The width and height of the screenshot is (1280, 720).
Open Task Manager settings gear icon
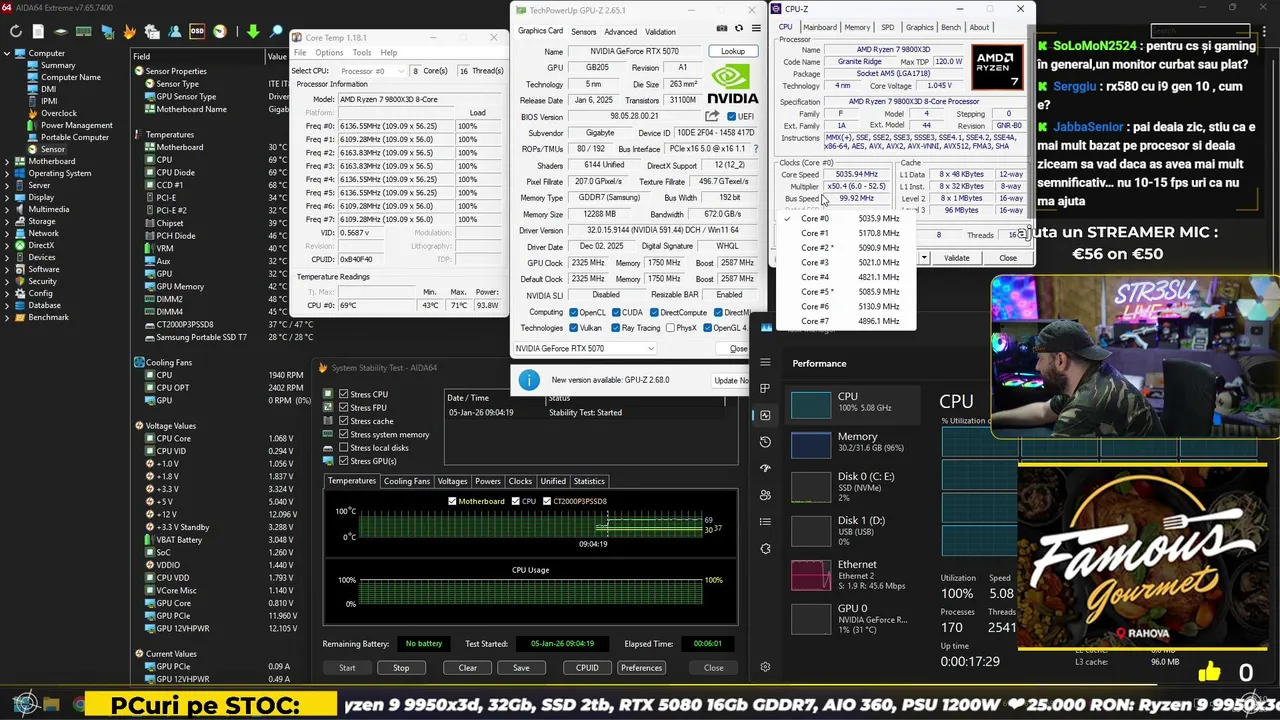[x=765, y=667]
